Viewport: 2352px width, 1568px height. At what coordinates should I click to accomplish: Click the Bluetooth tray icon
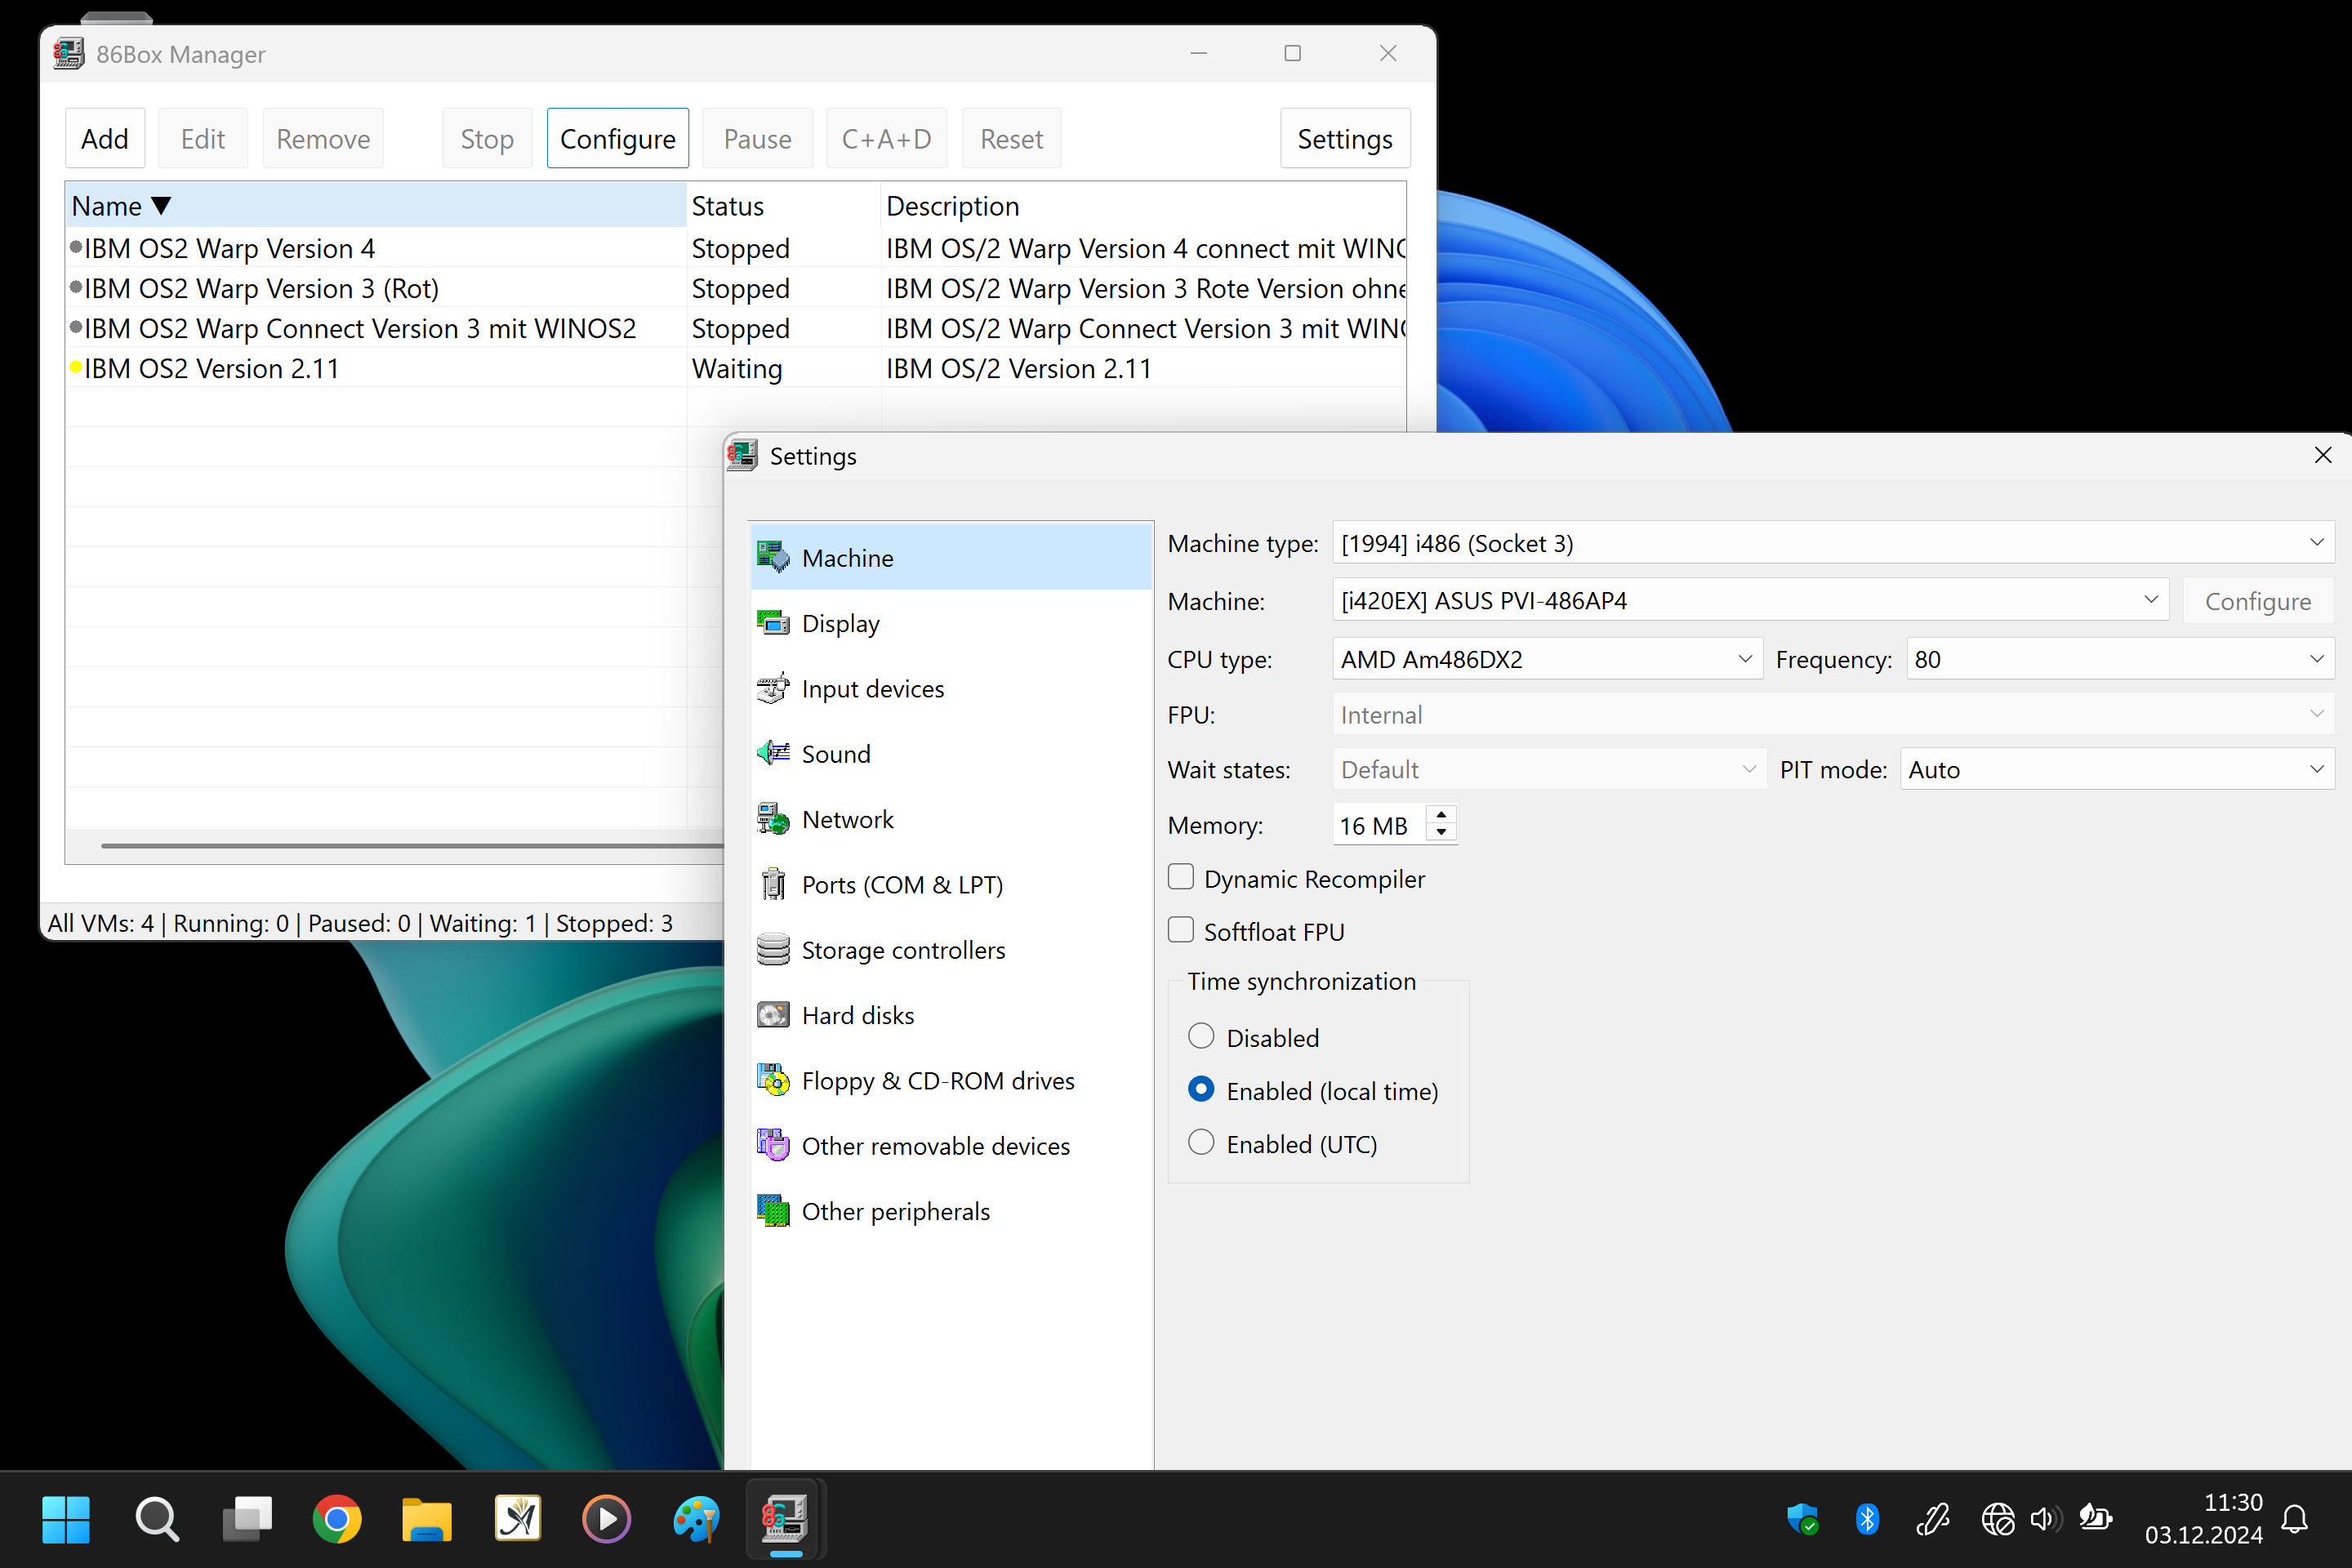point(1866,1519)
